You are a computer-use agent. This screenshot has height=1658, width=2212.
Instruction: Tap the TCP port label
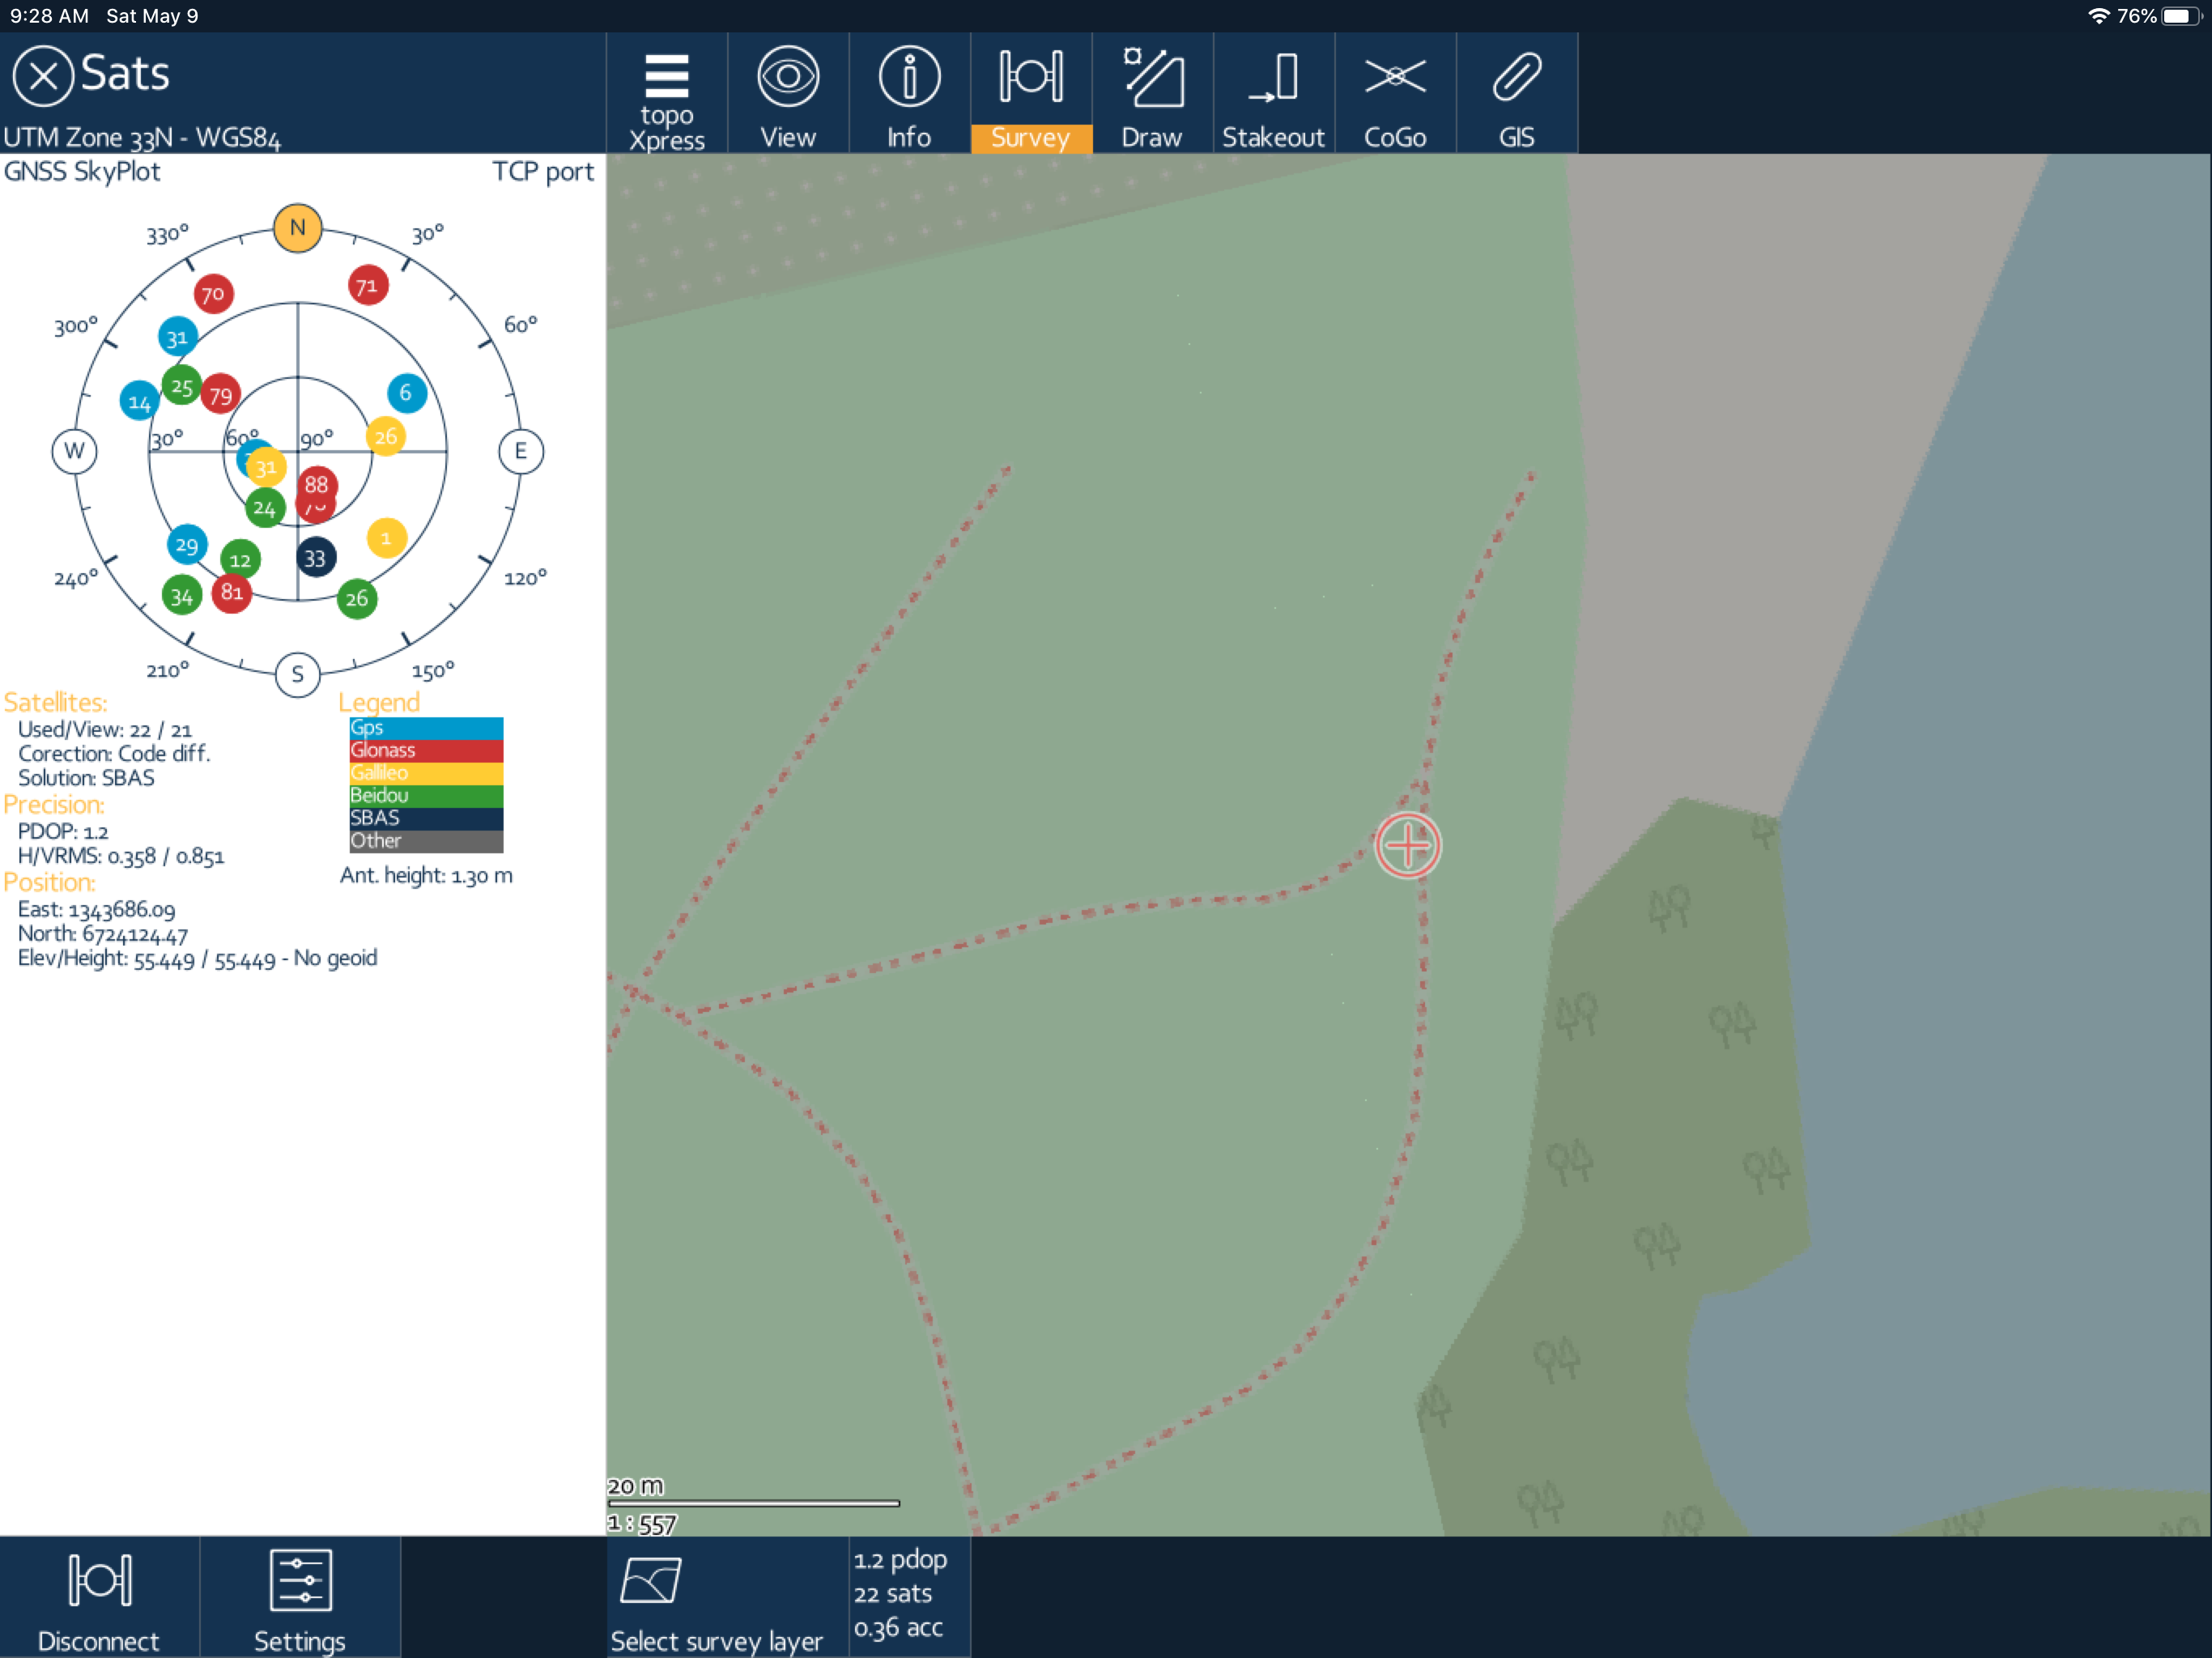[542, 171]
